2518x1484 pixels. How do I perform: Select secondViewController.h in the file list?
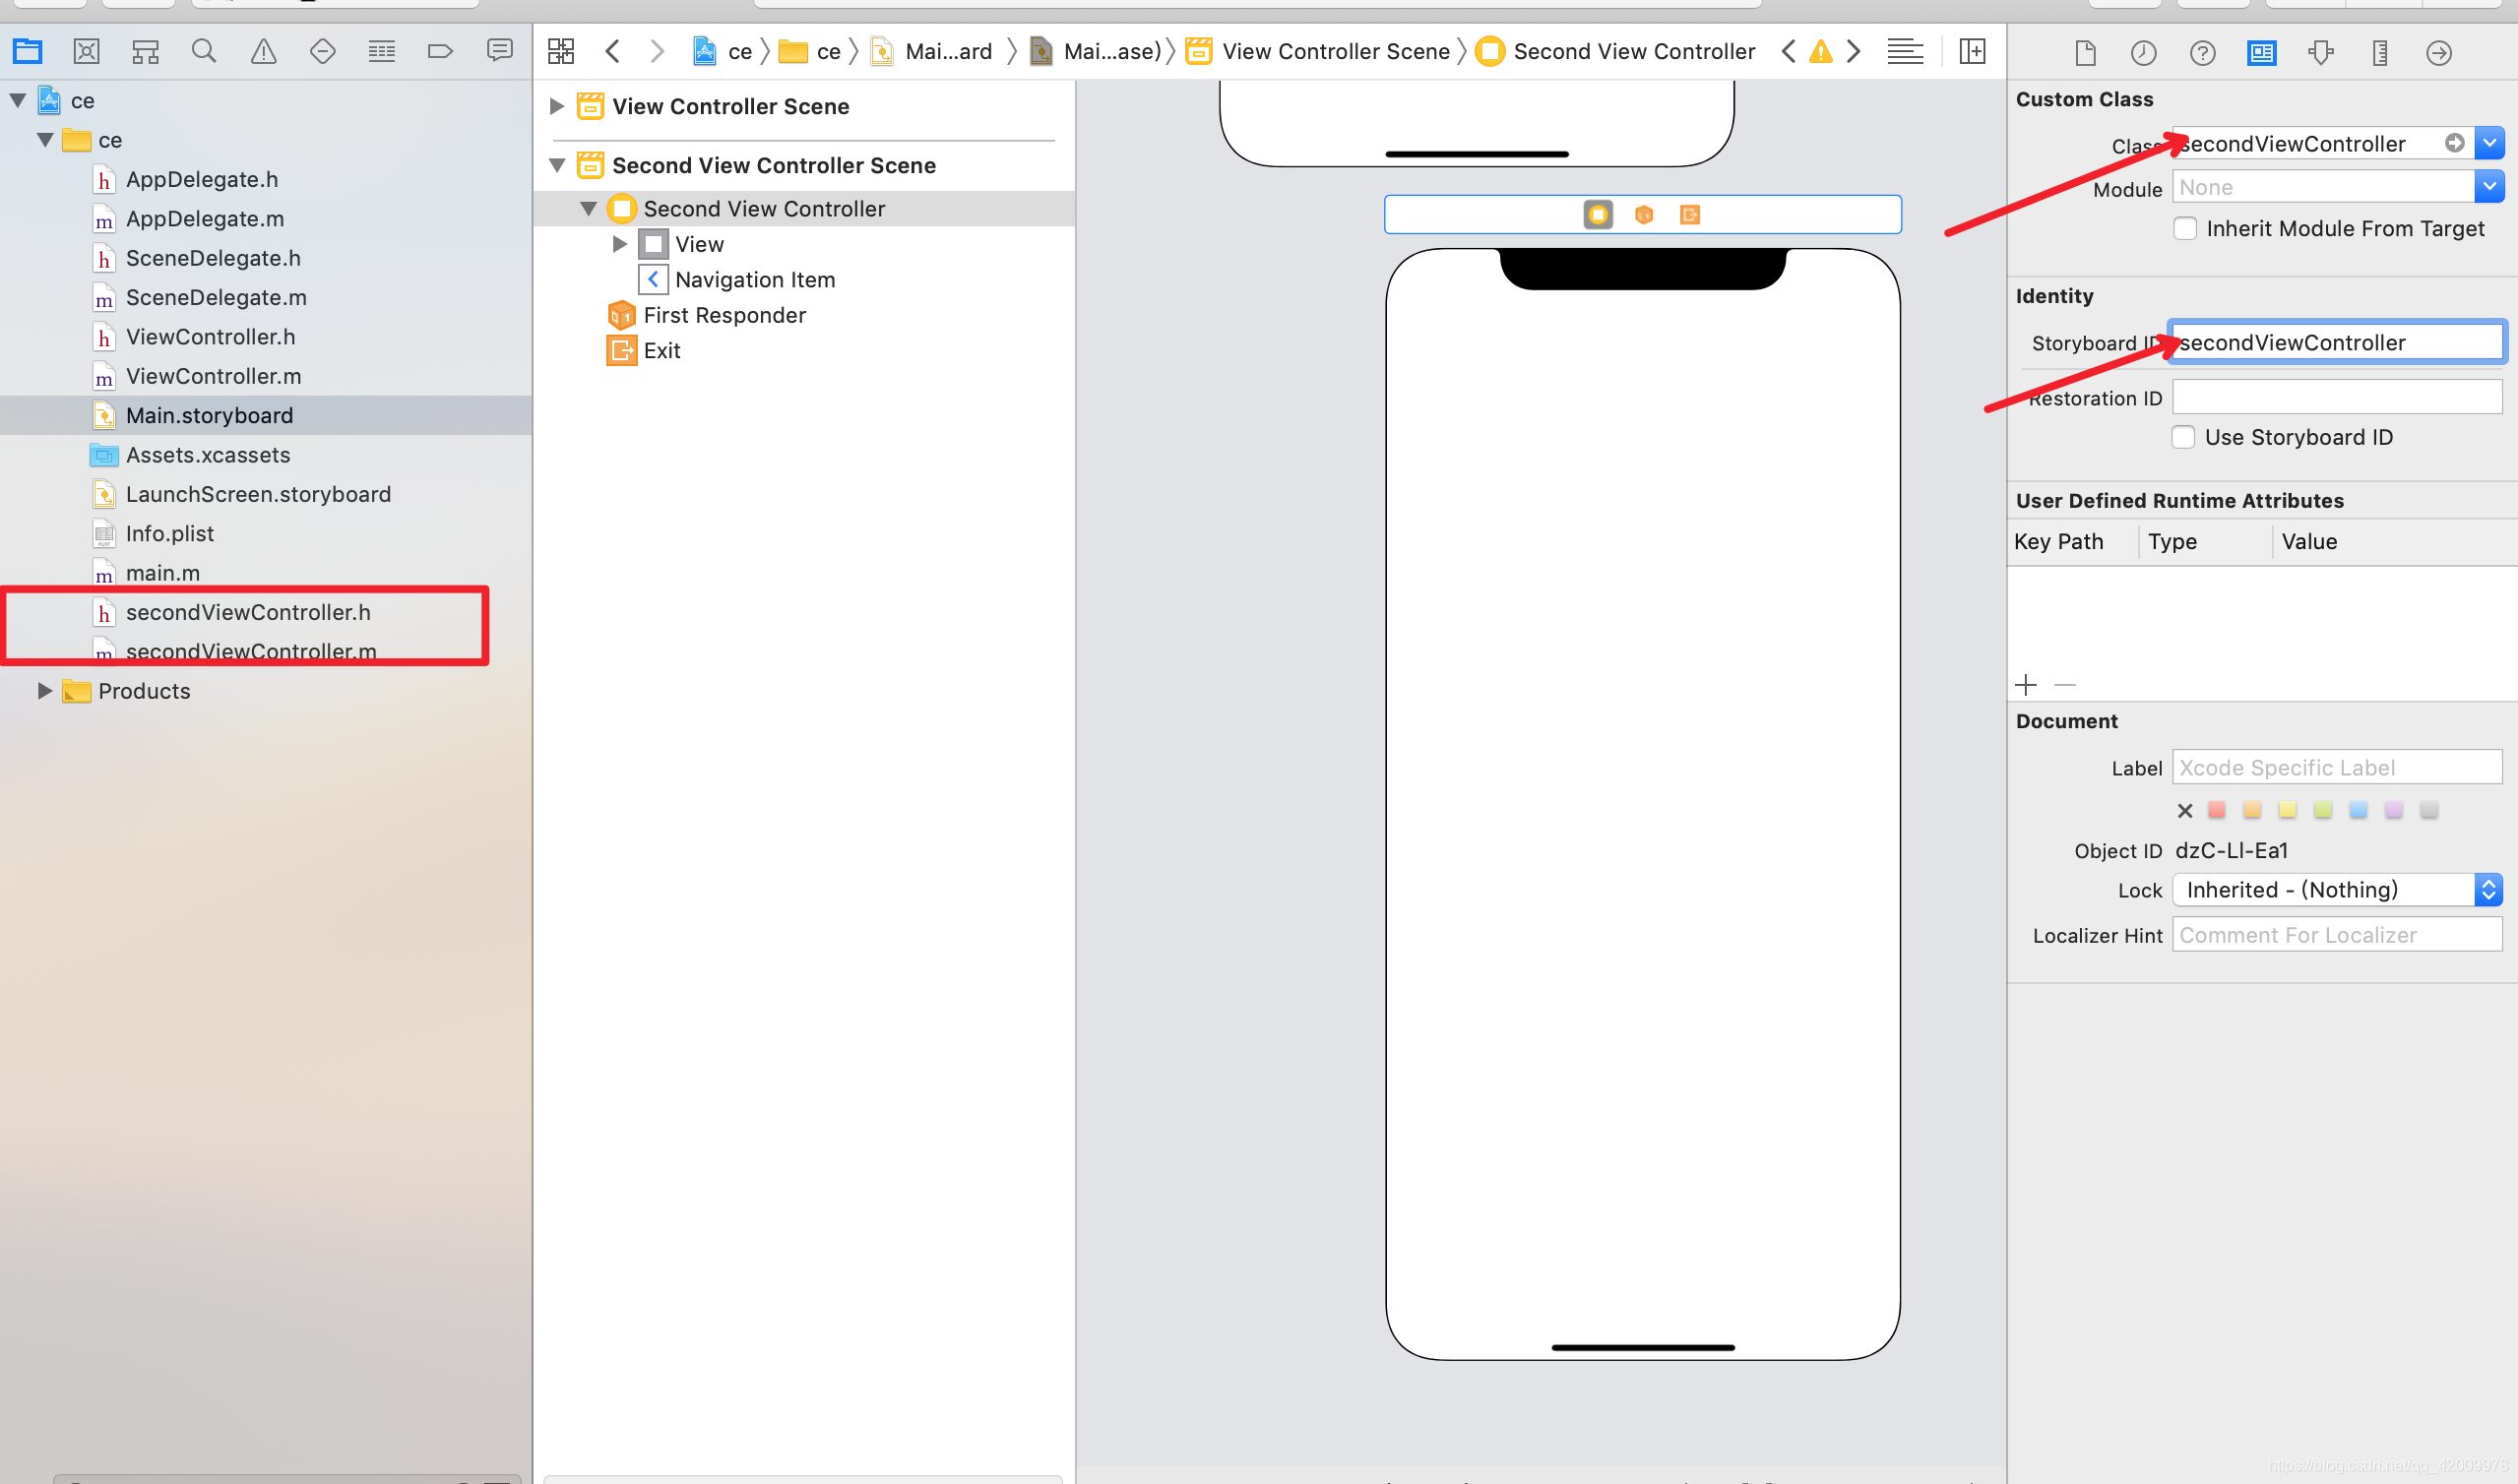click(x=247, y=612)
